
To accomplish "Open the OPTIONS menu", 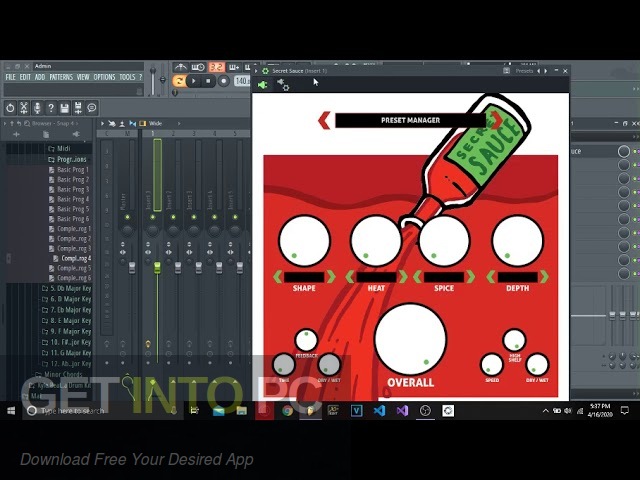I will pos(104,77).
